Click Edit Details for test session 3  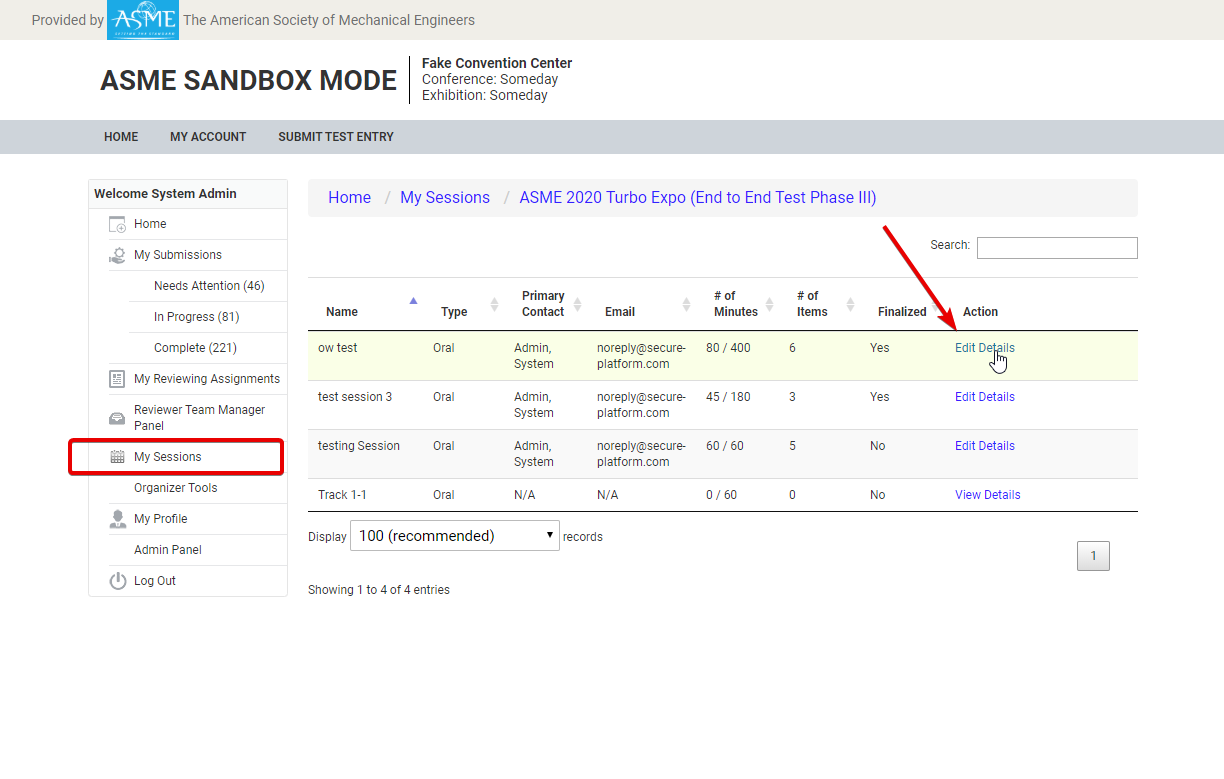pos(984,397)
